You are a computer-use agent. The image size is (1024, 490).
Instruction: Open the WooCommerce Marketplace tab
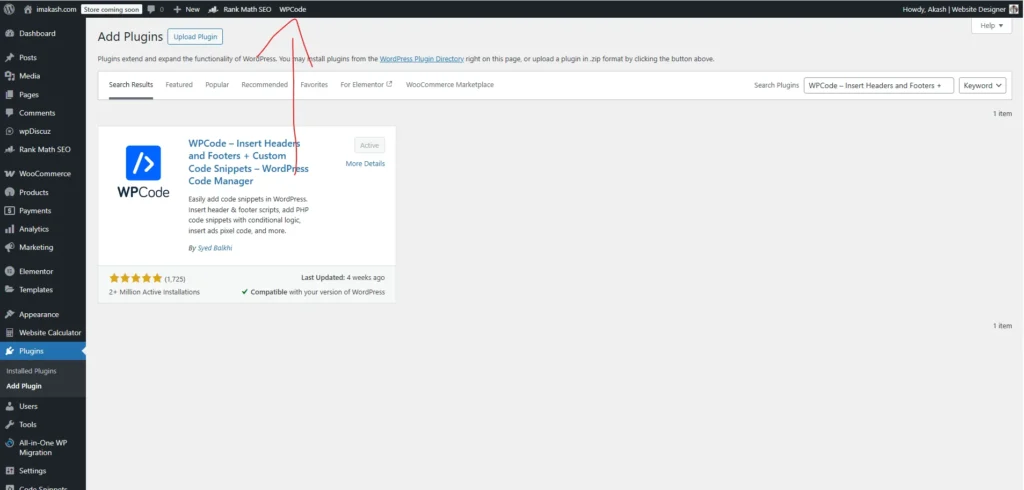pos(449,85)
